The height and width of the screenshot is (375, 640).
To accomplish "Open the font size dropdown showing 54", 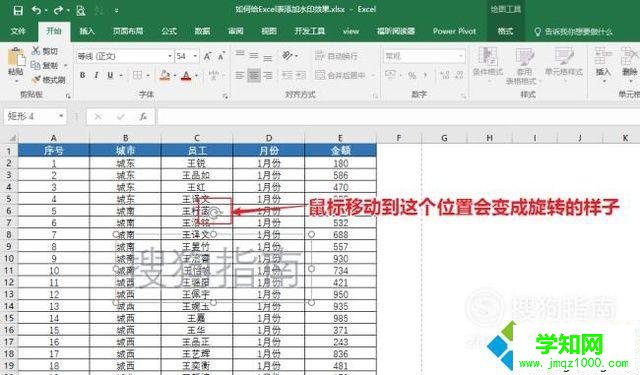I will 196,56.
